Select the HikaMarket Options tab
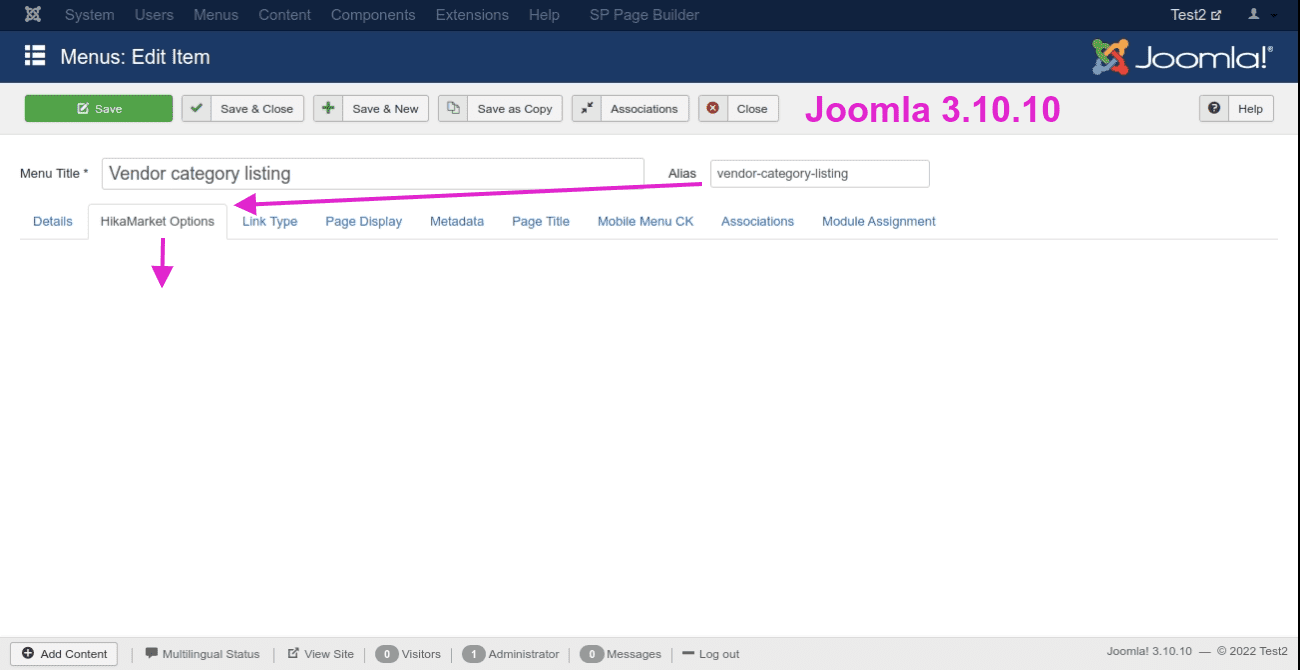The width and height of the screenshot is (1300, 670). [x=158, y=221]
